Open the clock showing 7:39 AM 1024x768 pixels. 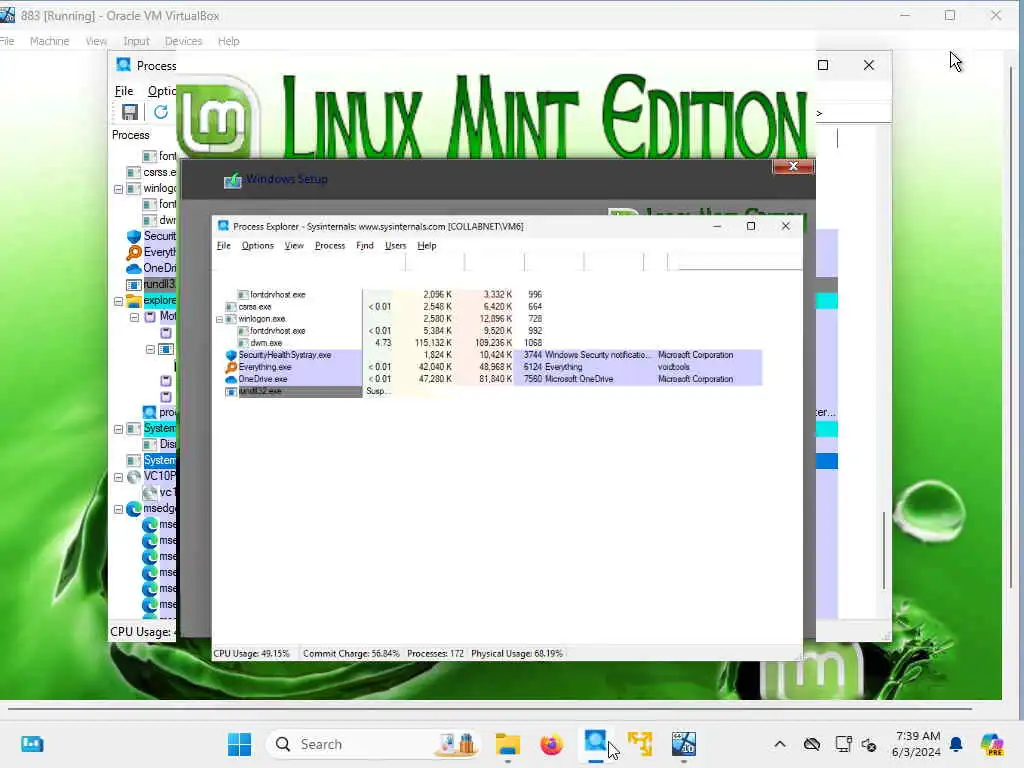click(x=916, y=744)
